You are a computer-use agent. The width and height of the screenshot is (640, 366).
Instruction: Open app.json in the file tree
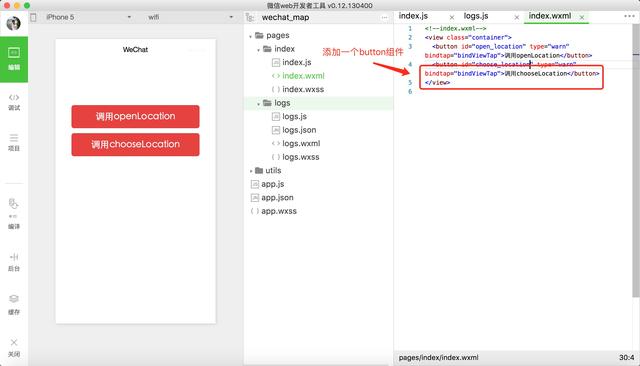tap(277, 197)
